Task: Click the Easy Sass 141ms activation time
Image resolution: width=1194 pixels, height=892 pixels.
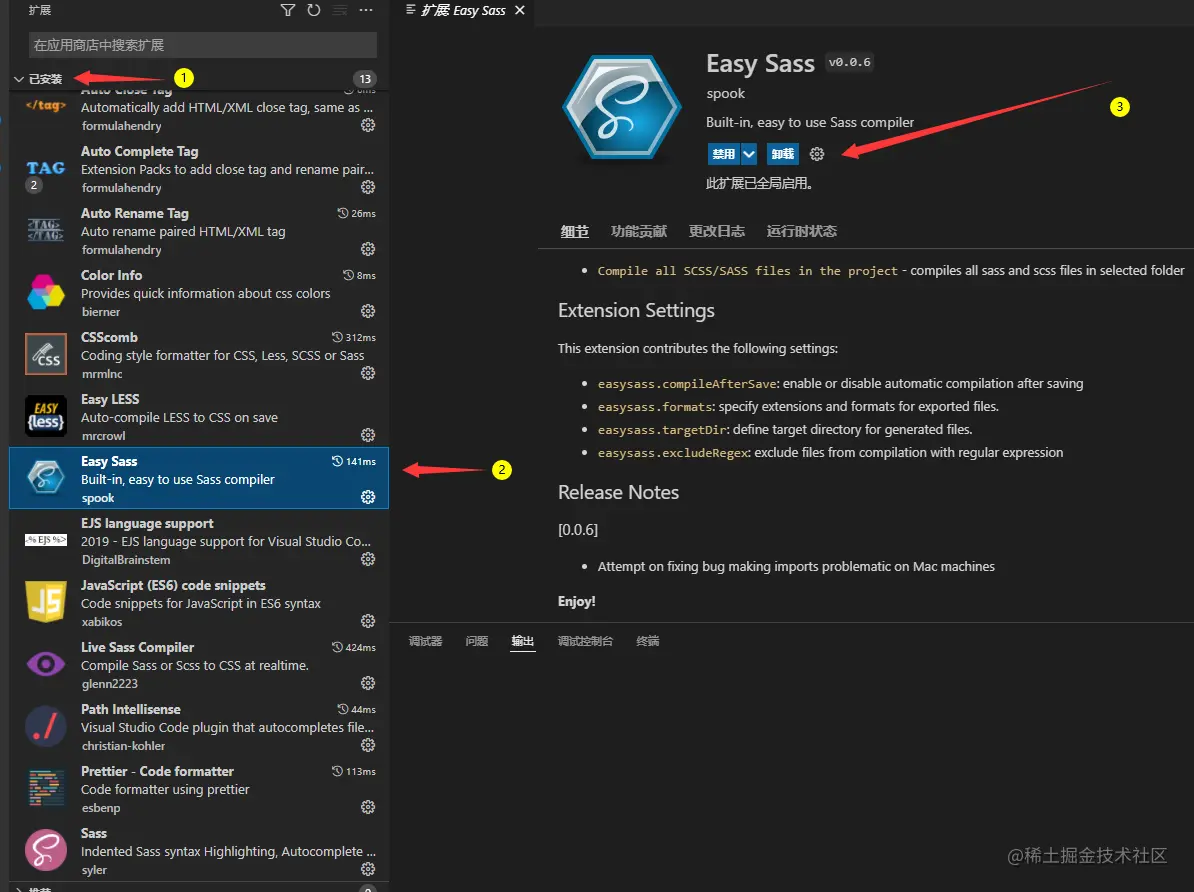Action: (x=354, y=461)
